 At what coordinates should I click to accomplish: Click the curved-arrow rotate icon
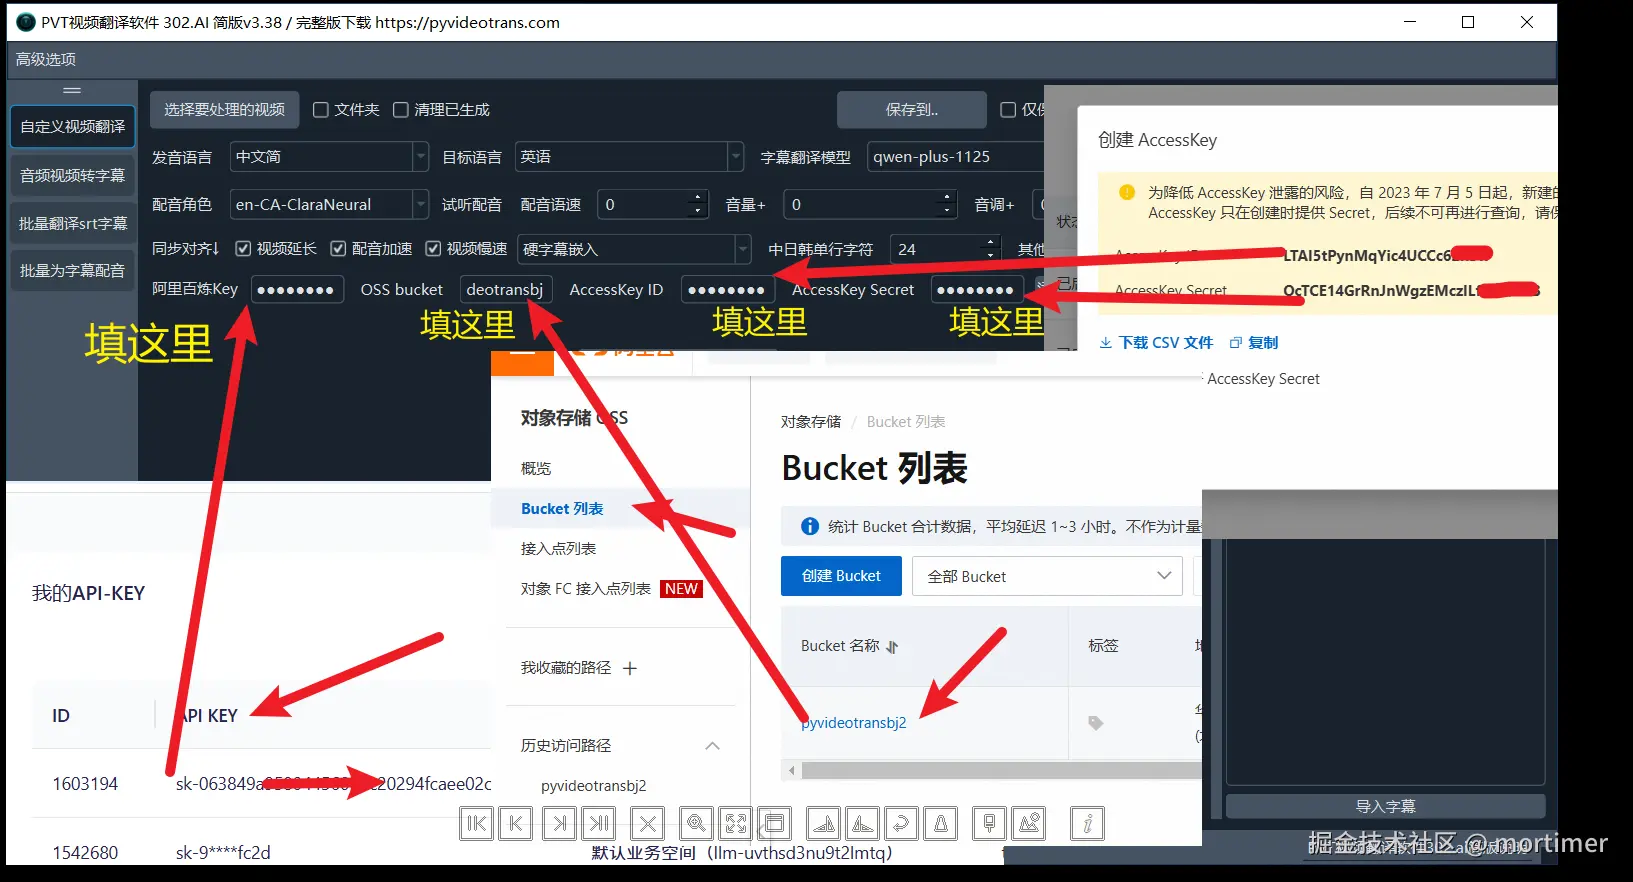coord(901,824)
